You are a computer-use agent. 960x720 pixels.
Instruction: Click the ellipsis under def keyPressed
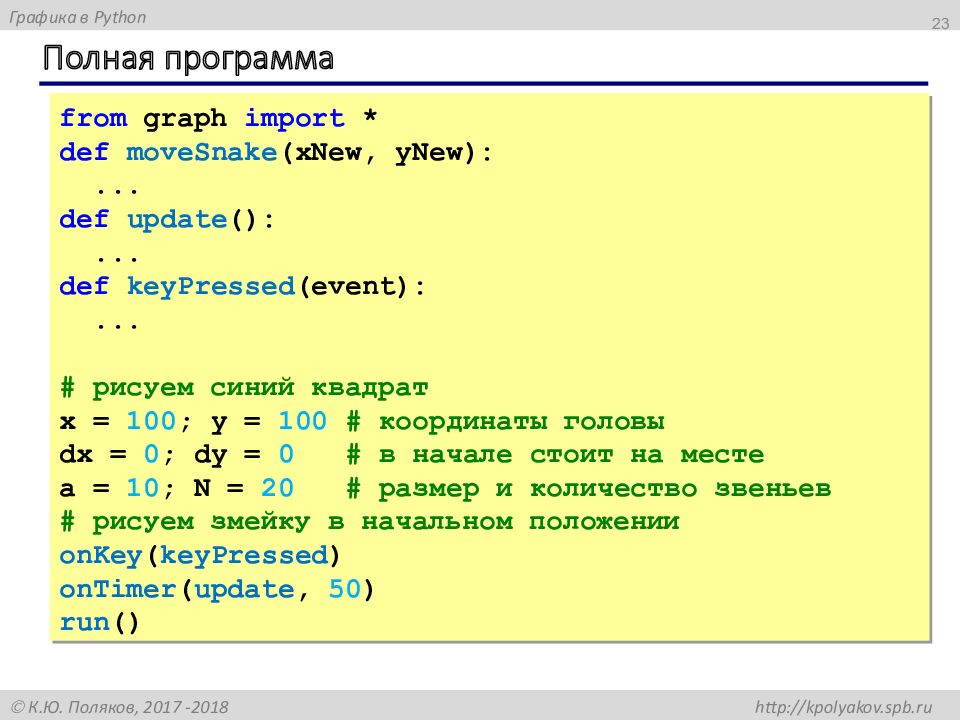pyautogui.click(x=117, y=325)
